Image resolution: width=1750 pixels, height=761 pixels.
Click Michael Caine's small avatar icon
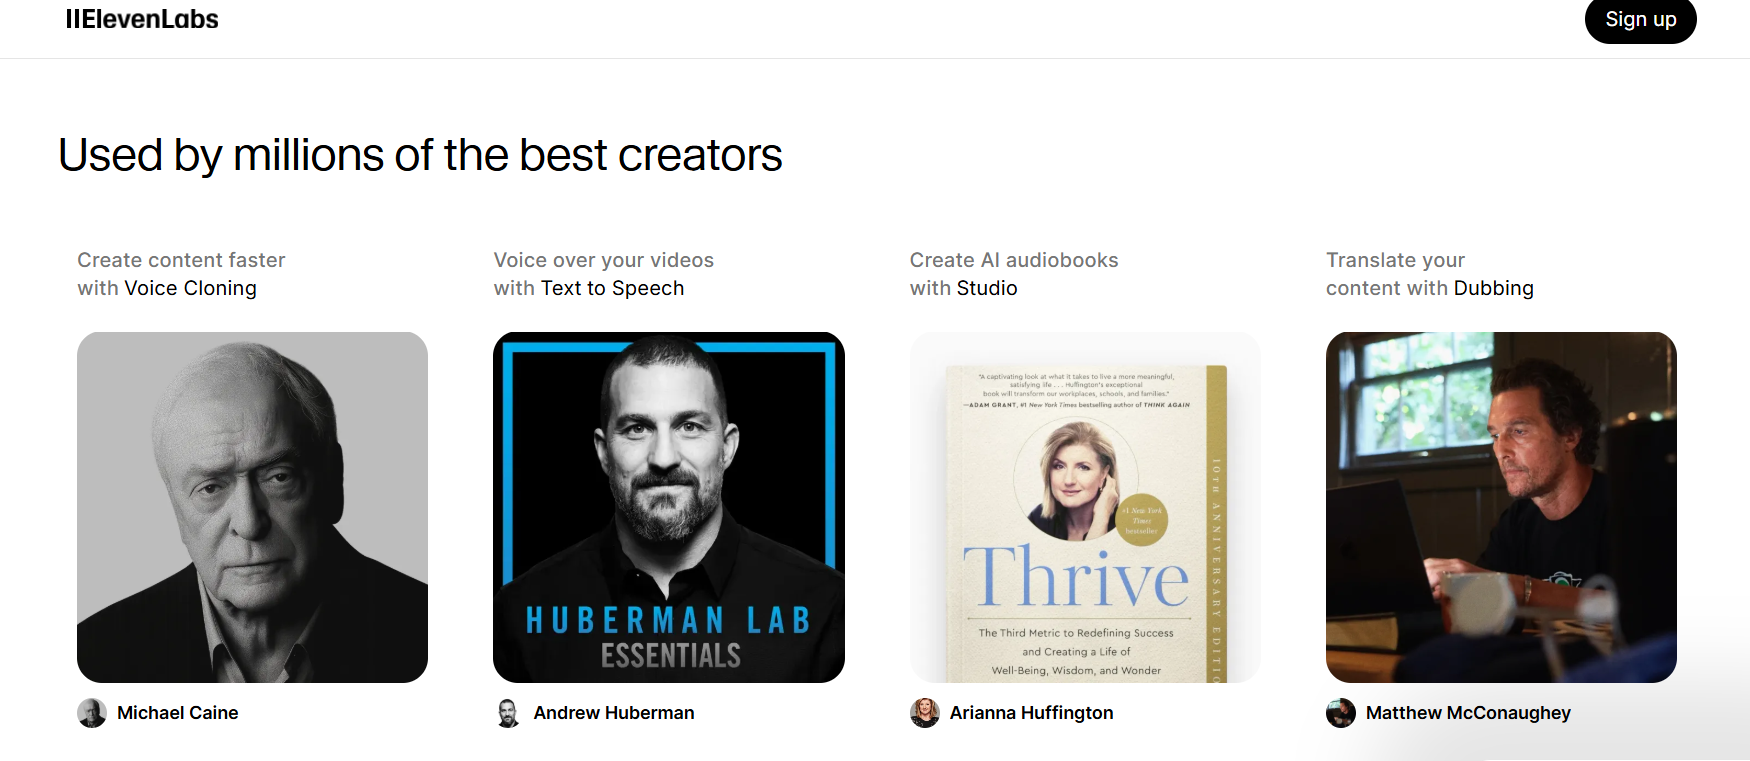92,713
